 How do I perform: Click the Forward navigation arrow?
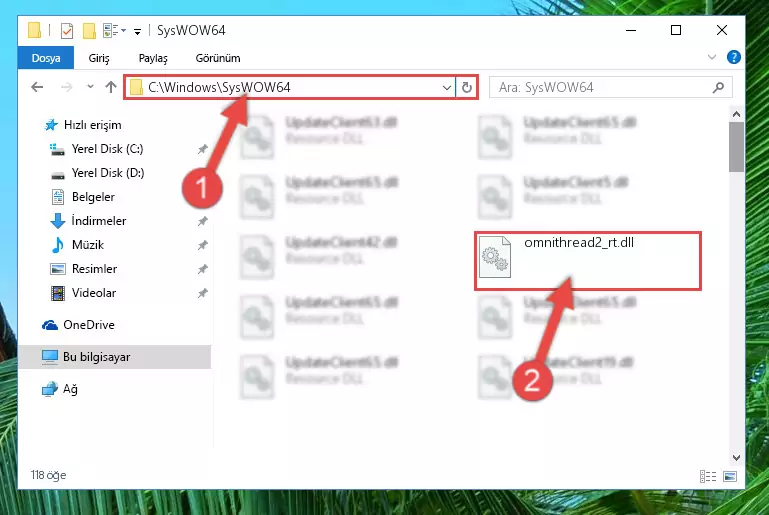(66, 87)
